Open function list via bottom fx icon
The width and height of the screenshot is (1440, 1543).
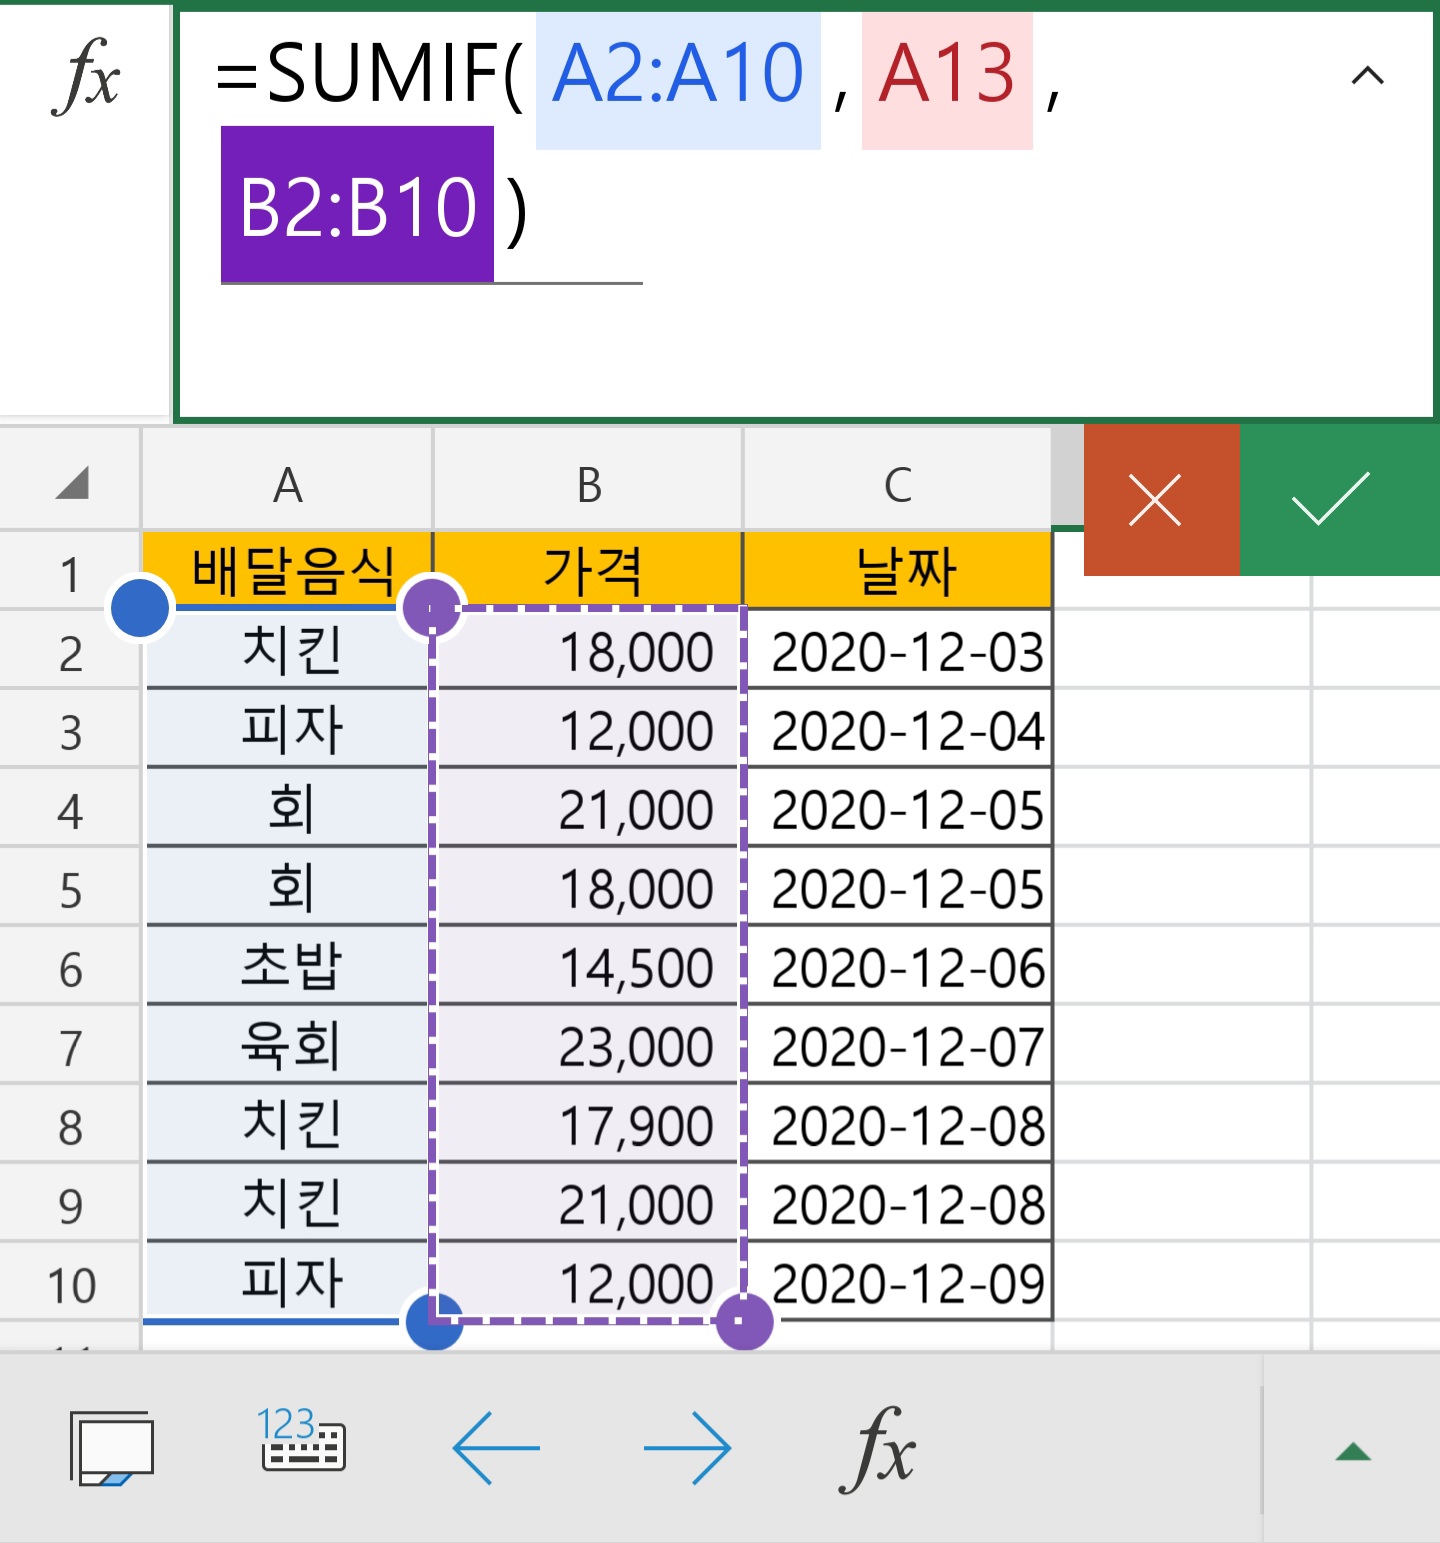(878, 1448)
